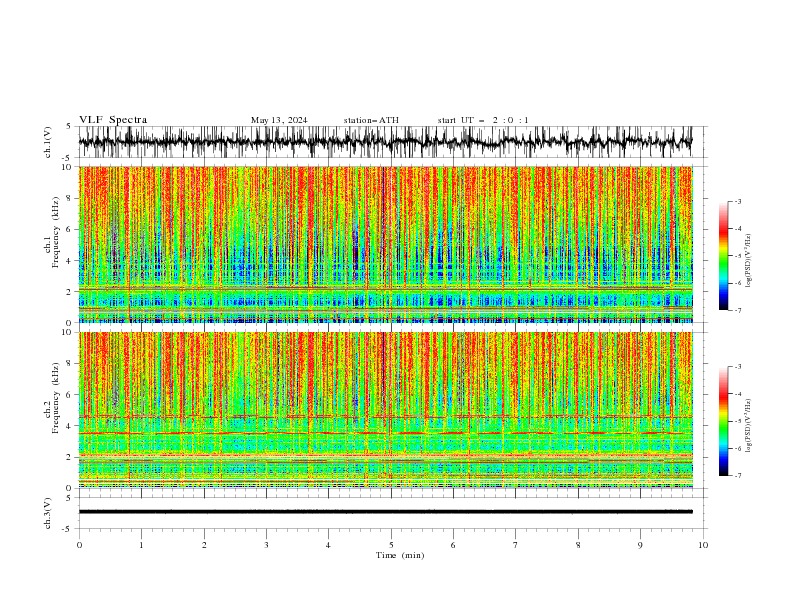Click inside the ch.2 spectrogram panel

385,410
